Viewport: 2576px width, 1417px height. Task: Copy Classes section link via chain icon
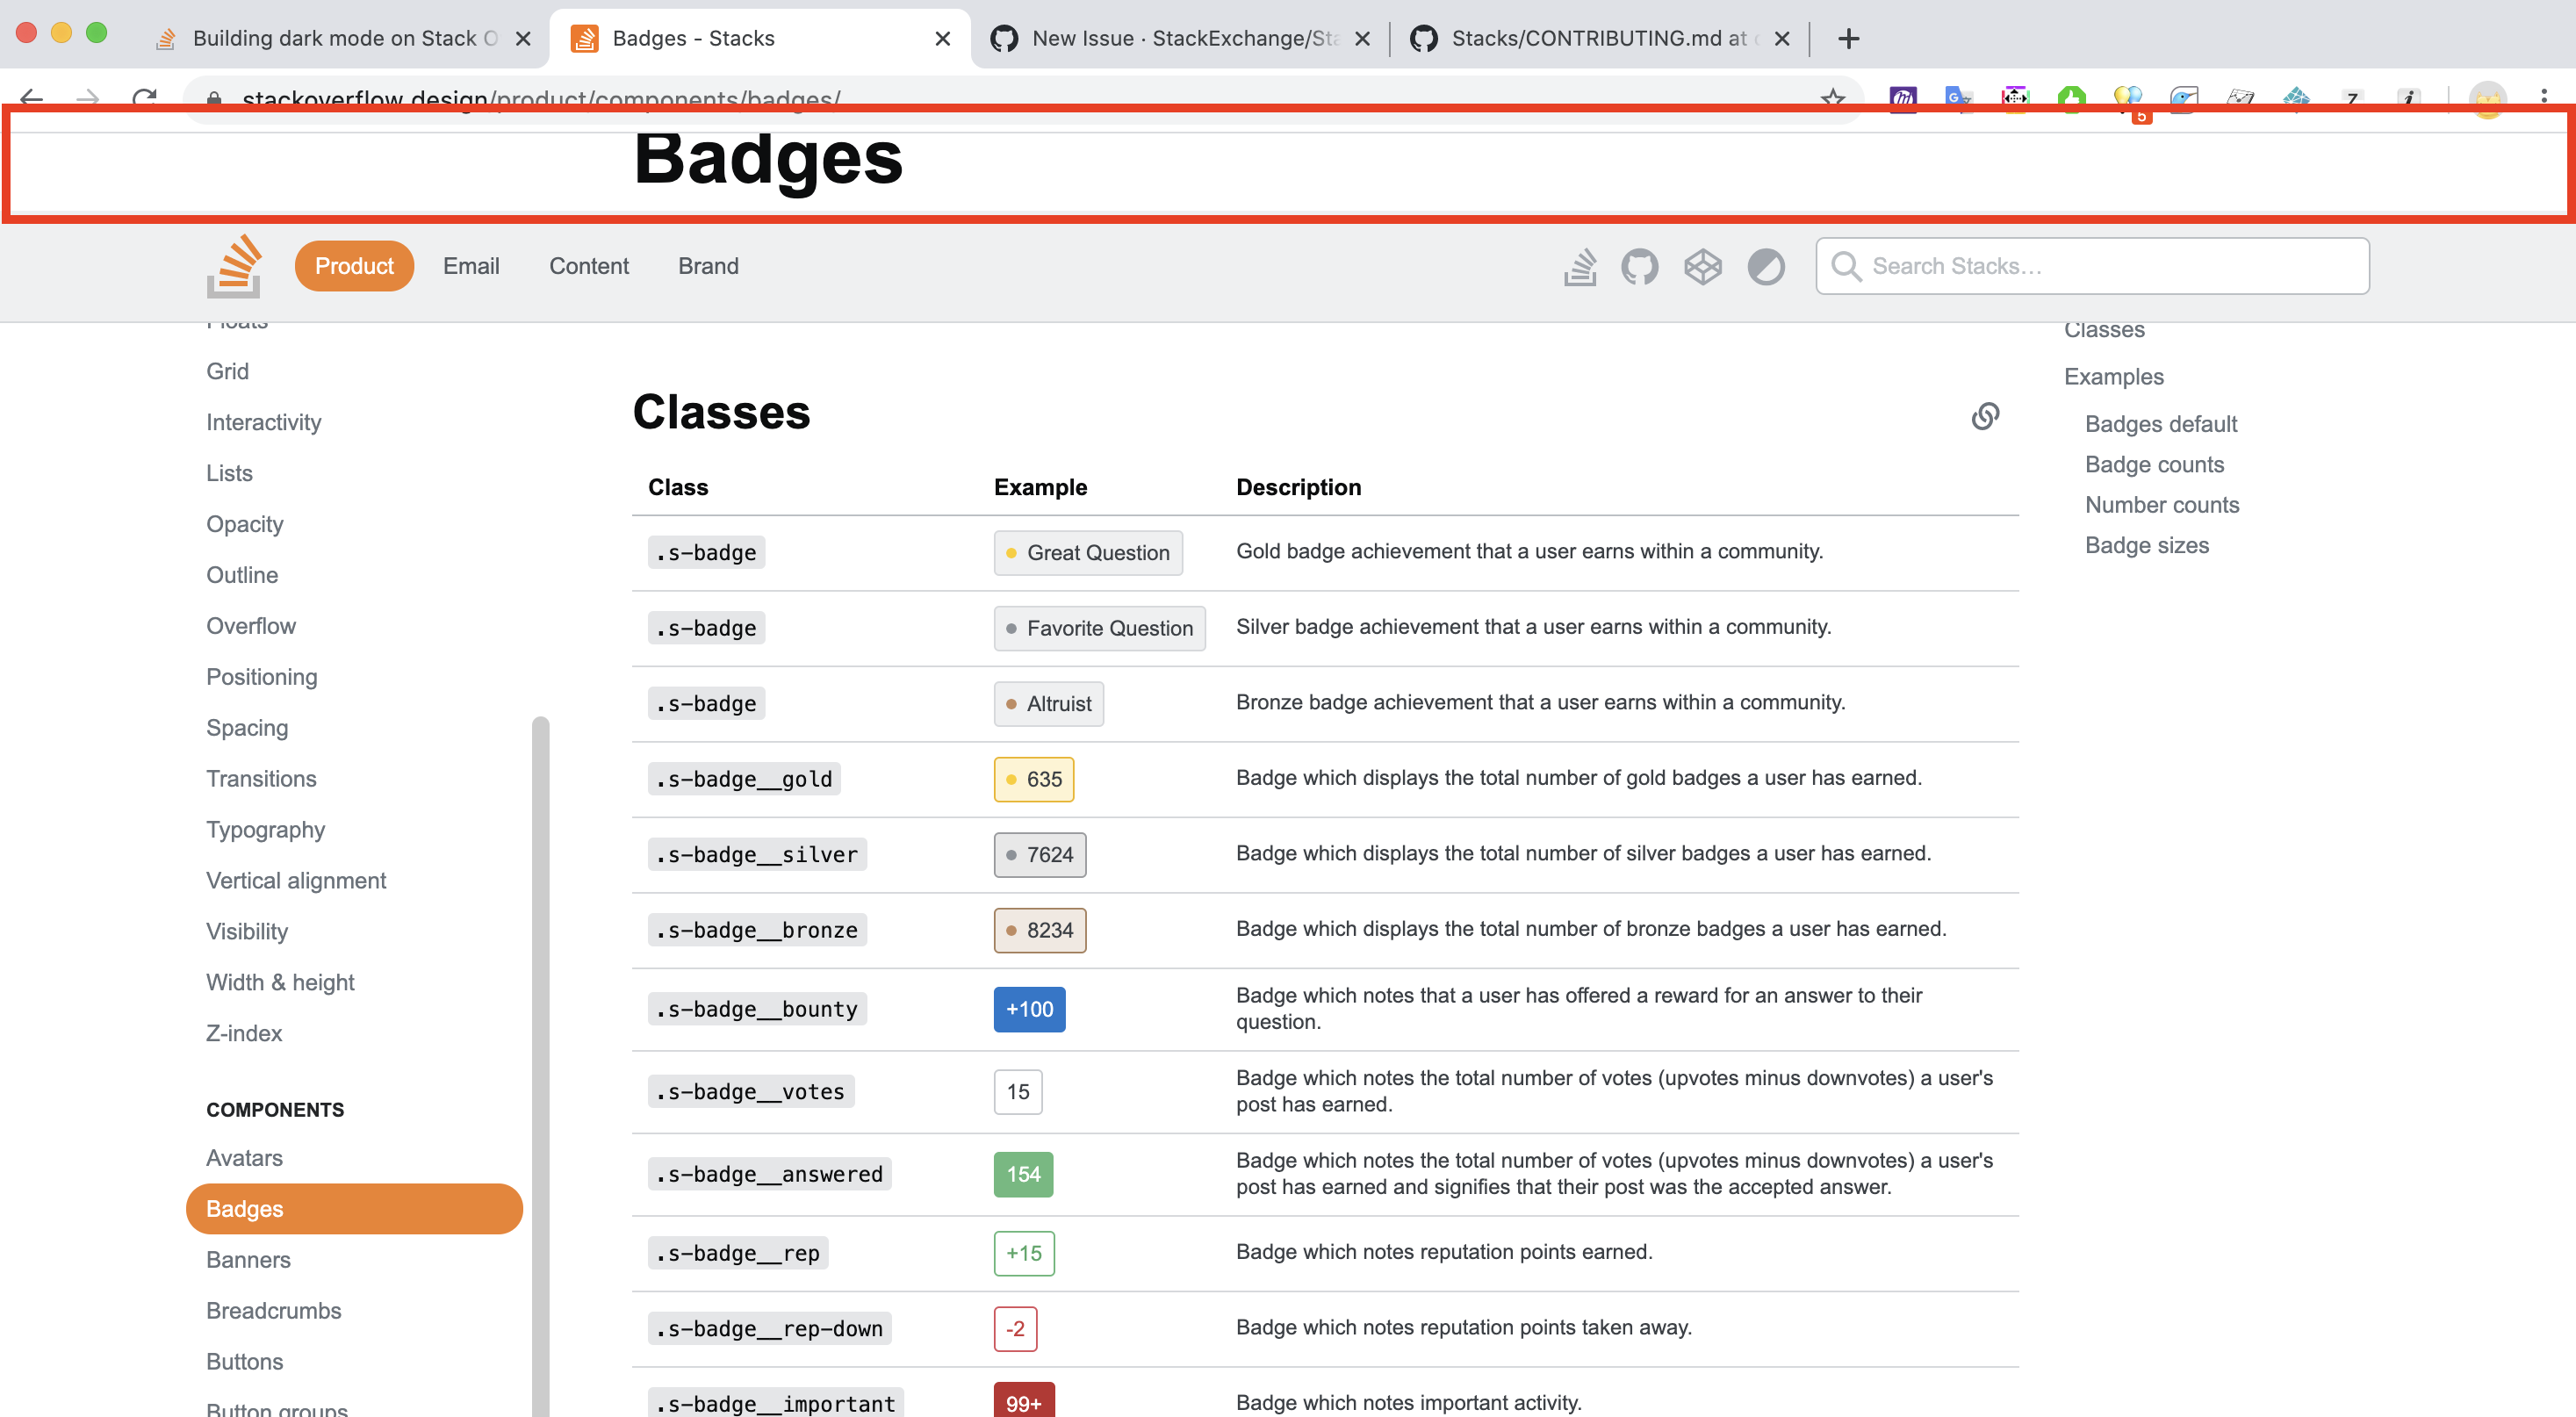click(1985, 416)
